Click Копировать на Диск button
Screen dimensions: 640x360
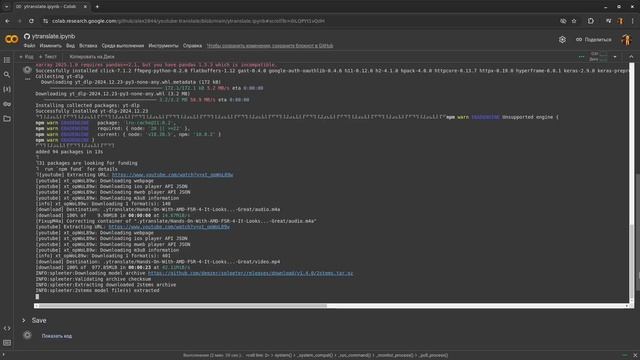point(92,57)
